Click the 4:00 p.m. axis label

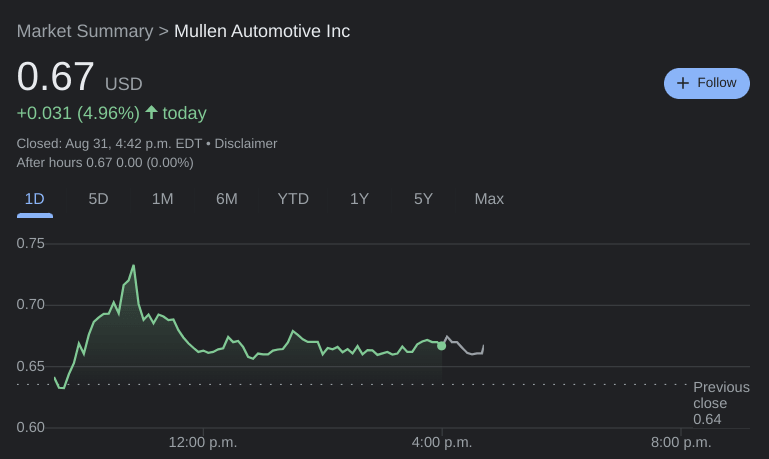point(441,442)
